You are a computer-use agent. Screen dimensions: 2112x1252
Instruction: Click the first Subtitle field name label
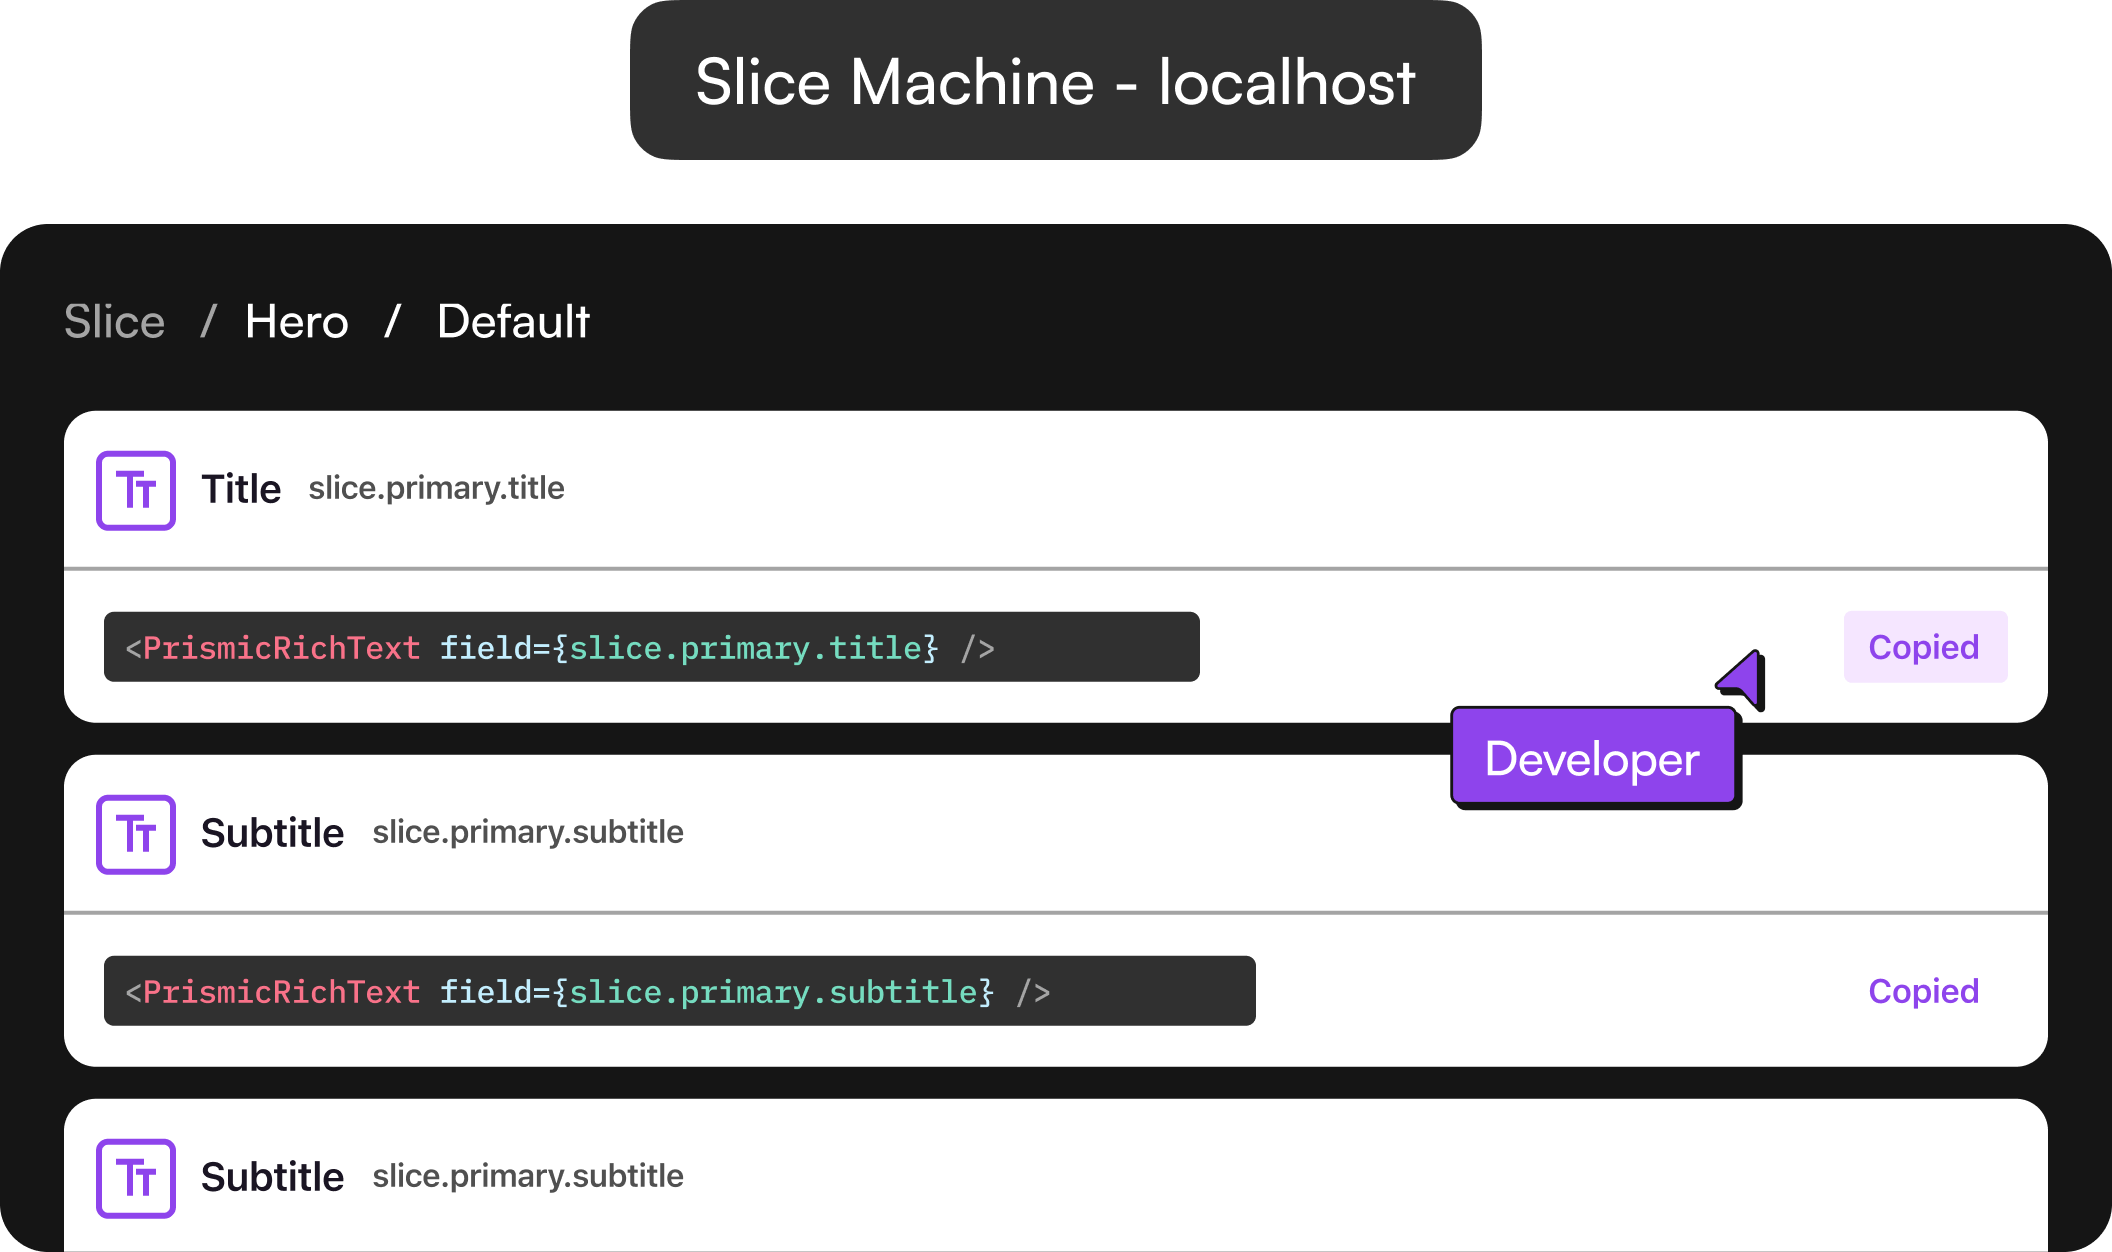pyautogui.click(x=272, y=834)
